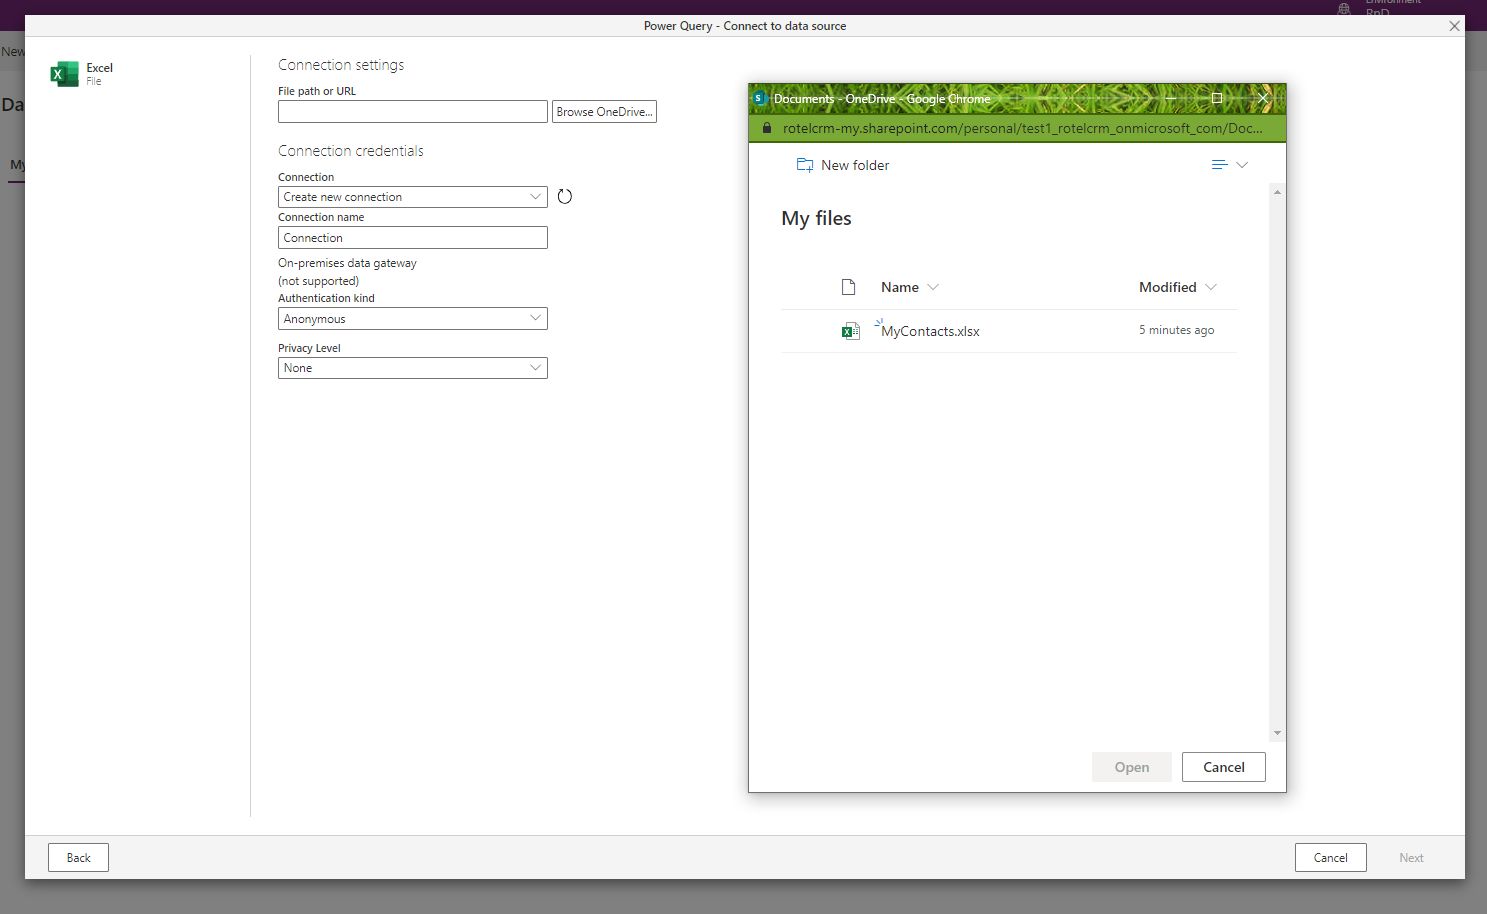Click the Browse OneDrive... button
This screenshot has height=914, width=1487.
coord(604,112)
